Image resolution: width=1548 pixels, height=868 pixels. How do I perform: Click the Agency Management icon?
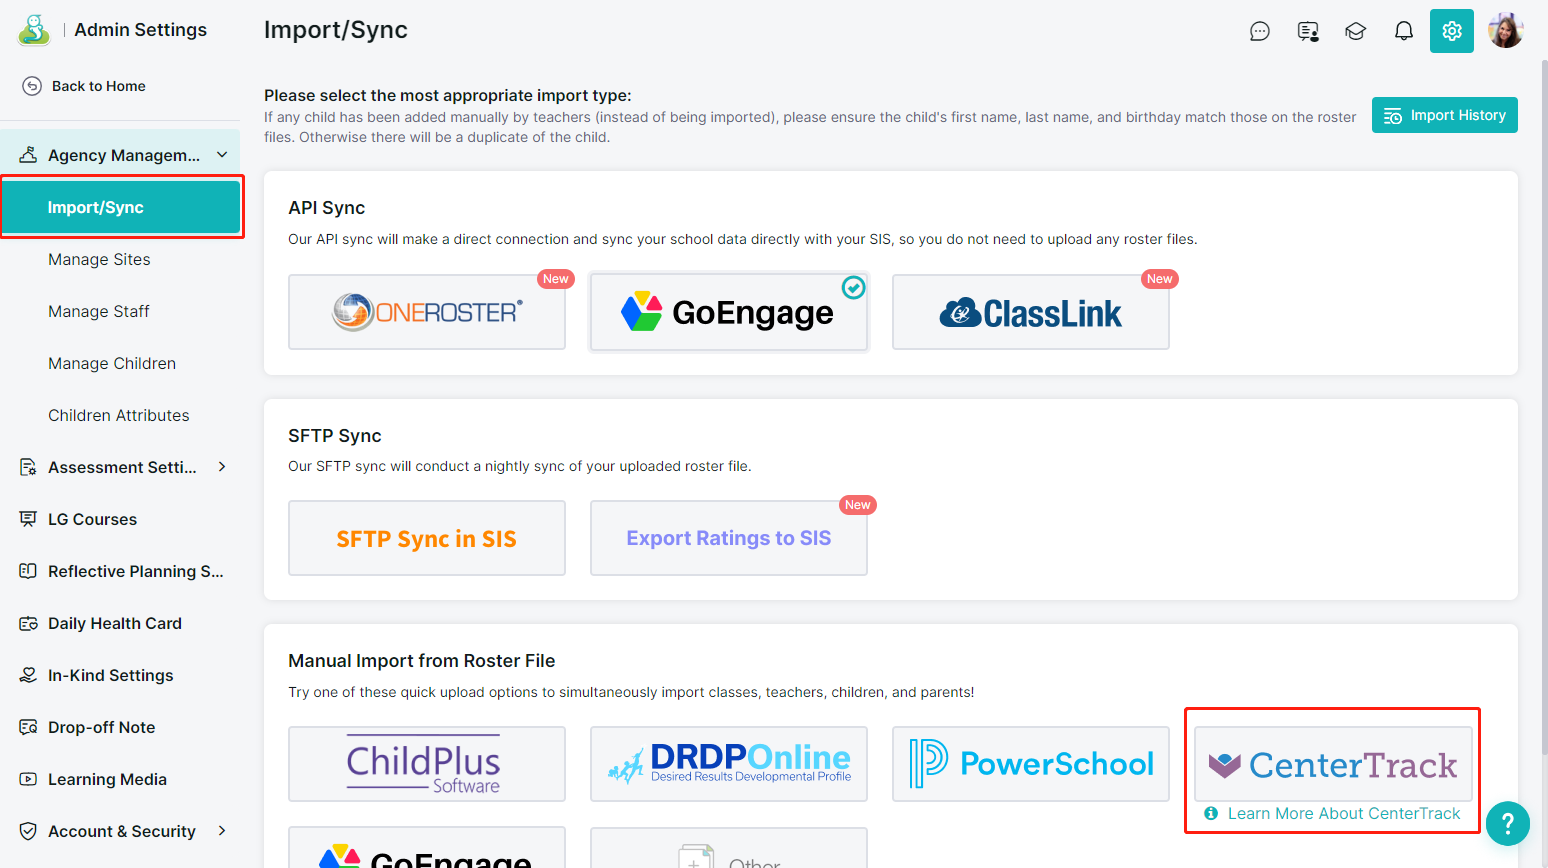[28, 155]
